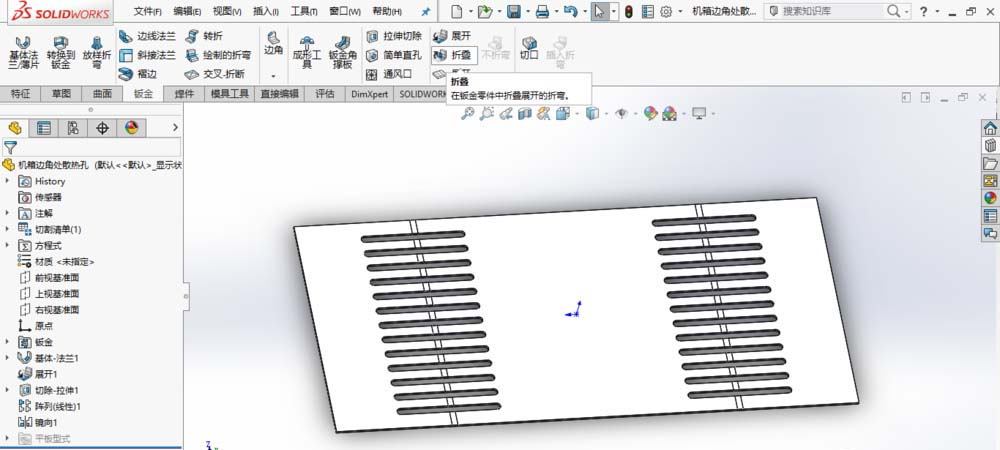Expand the History tree node
The image size is (1000, 450).
(9, 181)
